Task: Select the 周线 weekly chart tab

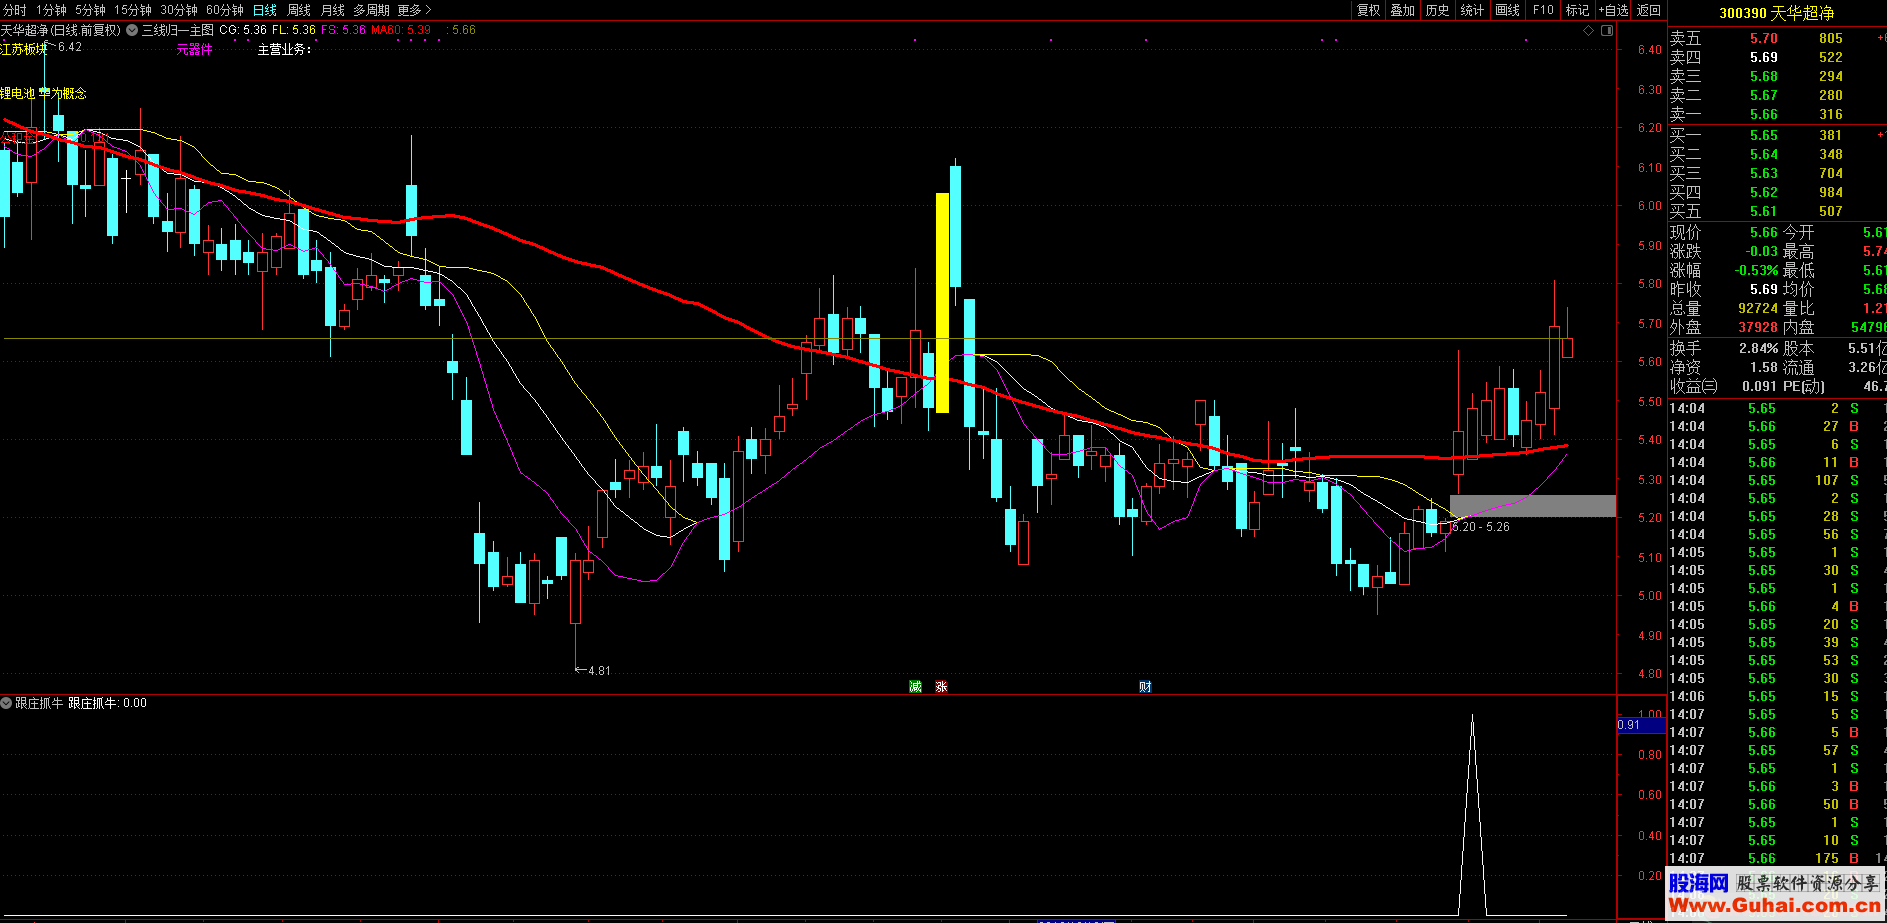Action: coord(299,10)
